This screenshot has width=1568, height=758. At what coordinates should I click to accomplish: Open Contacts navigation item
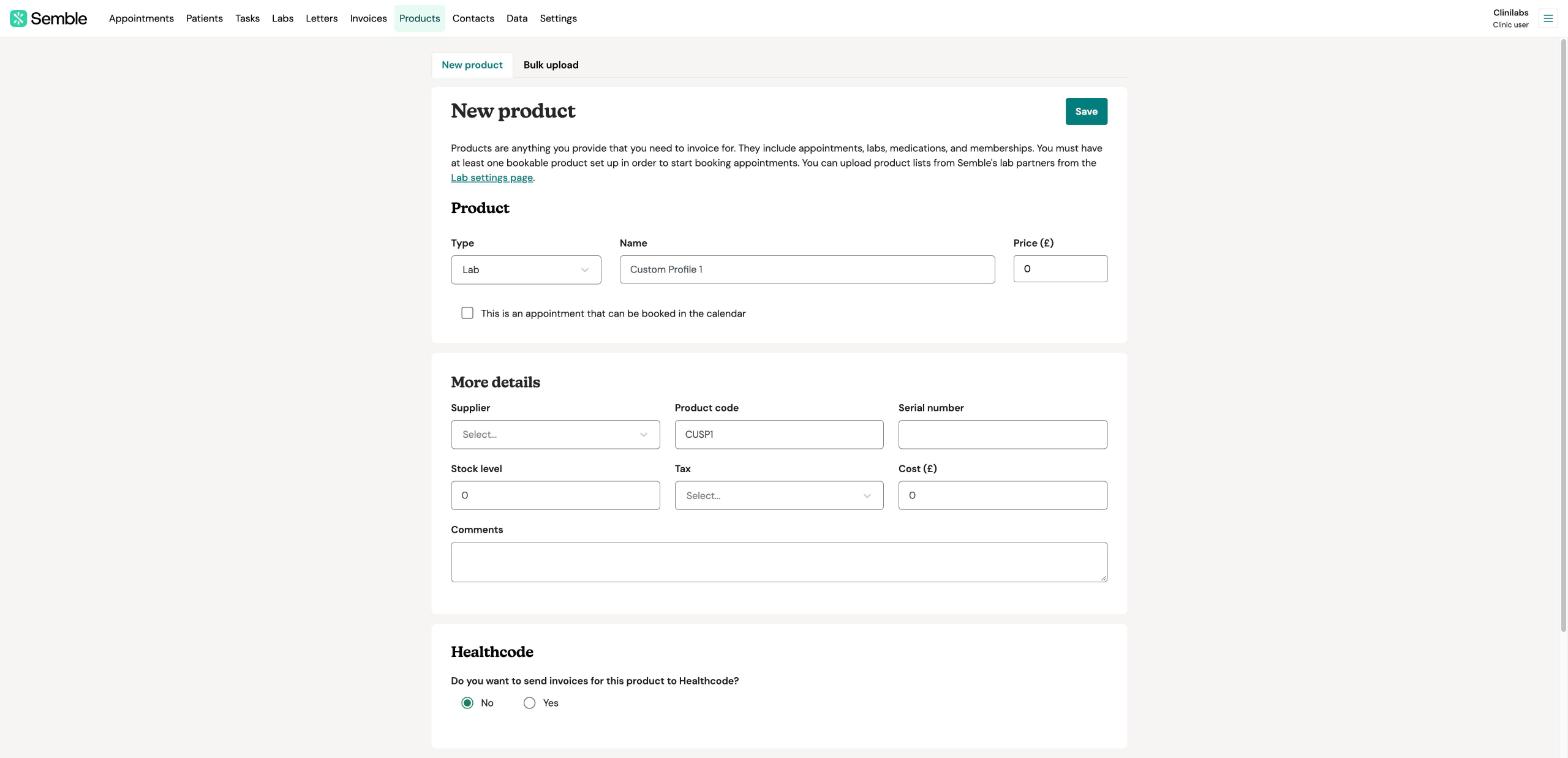pyautogui.click(x=473, y=19)
